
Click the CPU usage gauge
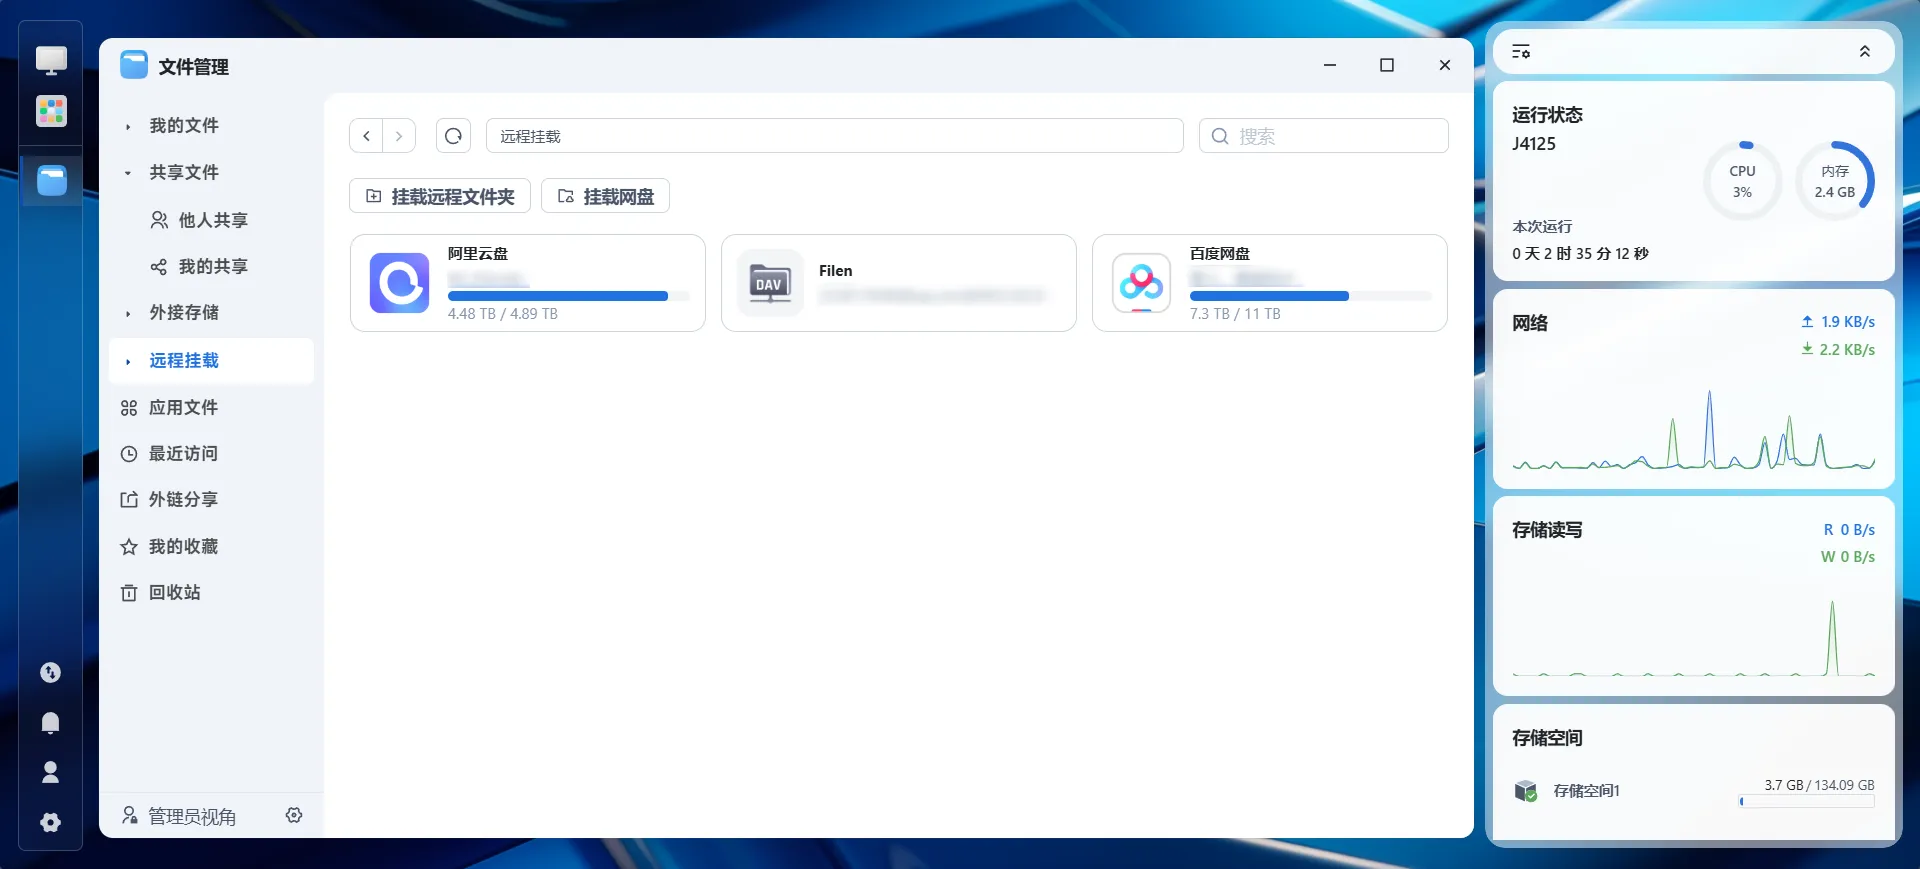(1743, 181)
